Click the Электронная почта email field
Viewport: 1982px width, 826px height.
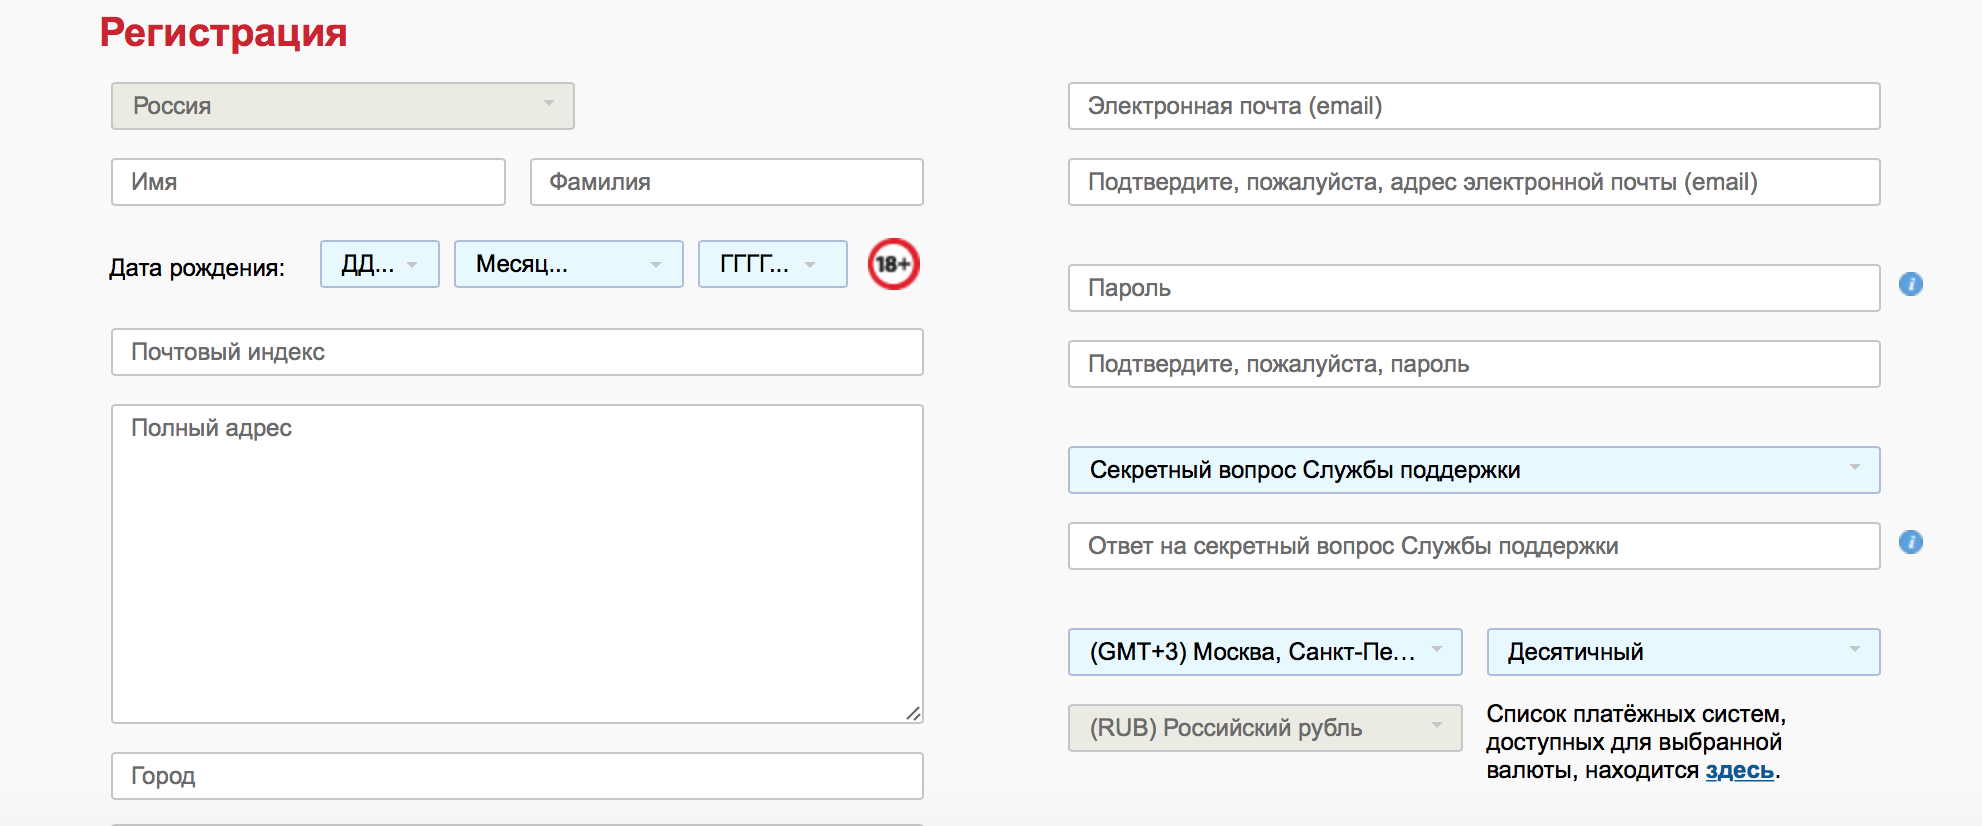click(x=1473, y=106)
